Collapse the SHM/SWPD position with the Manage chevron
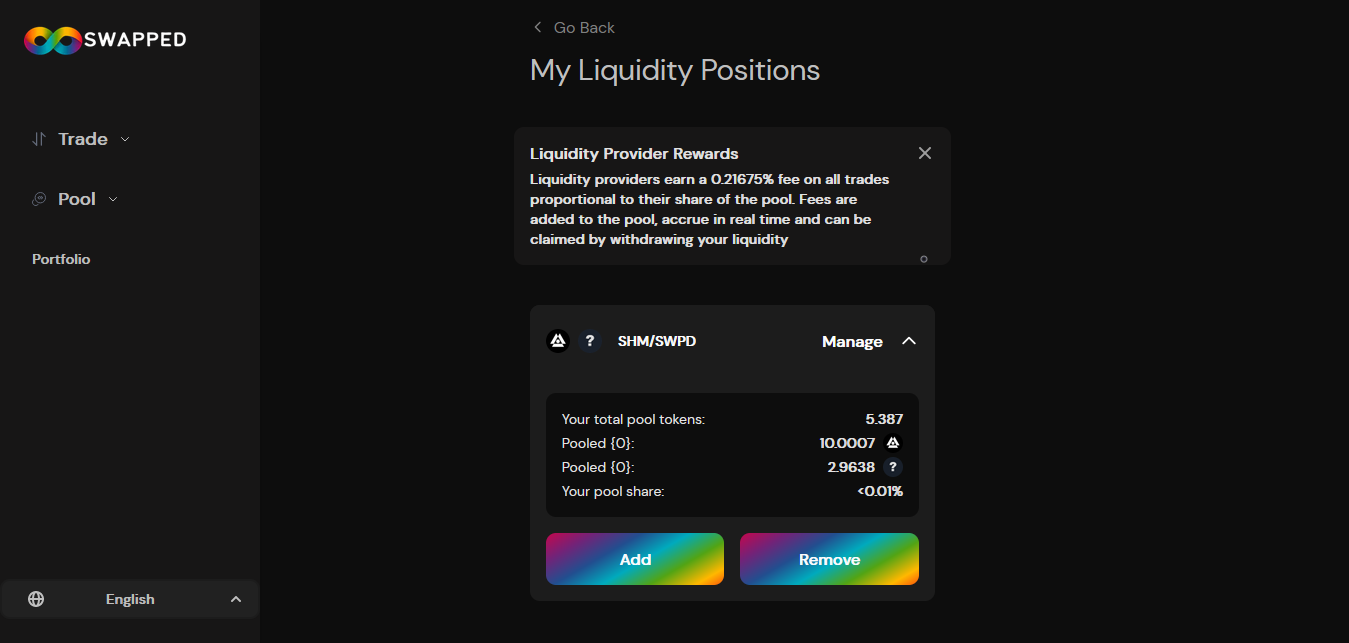 (908, 341)
